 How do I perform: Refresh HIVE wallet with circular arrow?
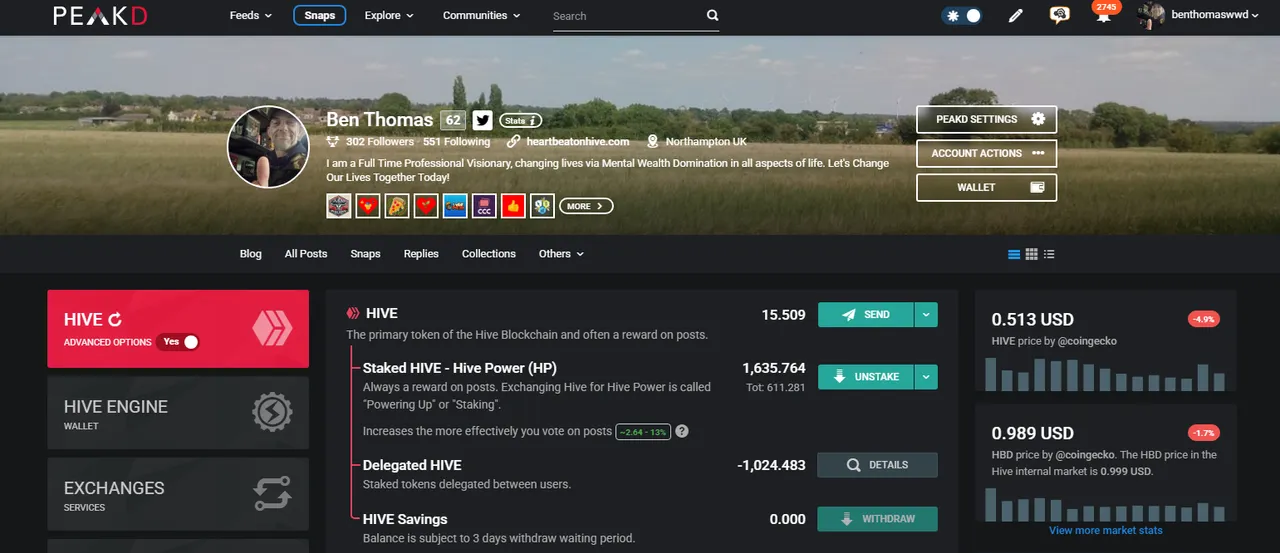[x=114, y=320]
